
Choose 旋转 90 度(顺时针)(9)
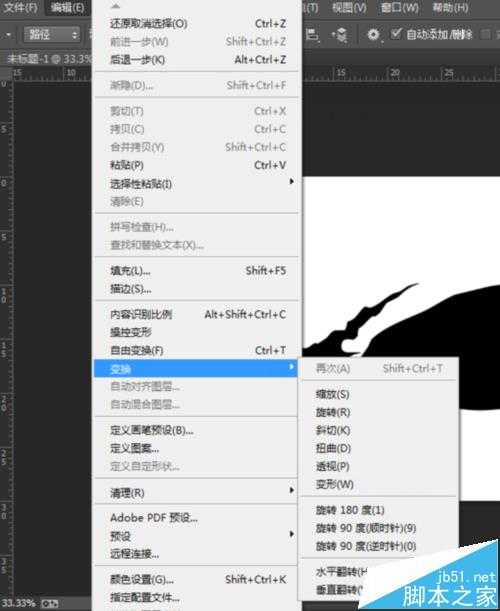pyautogui.click(x=379, y=528)
